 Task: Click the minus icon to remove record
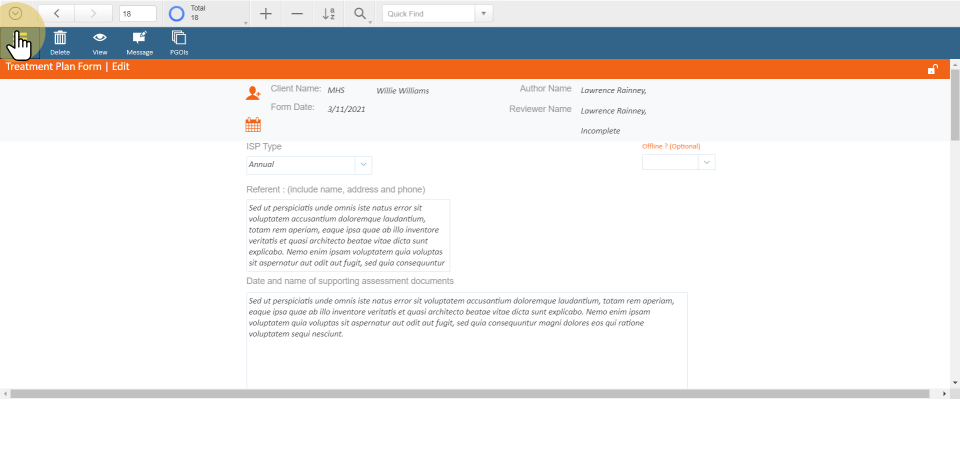tap(297, 14)
